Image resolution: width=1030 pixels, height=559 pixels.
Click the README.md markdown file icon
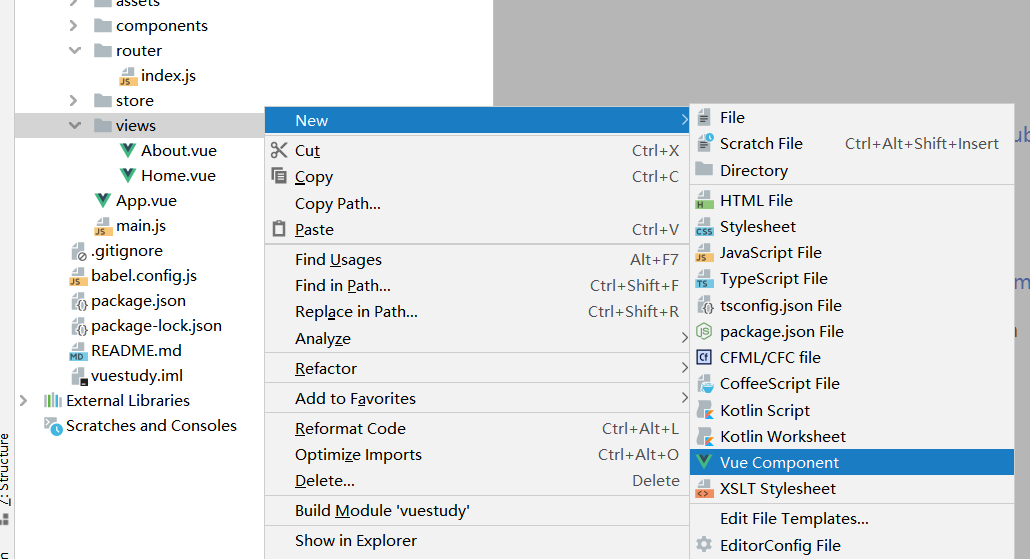tap(78, 351)
